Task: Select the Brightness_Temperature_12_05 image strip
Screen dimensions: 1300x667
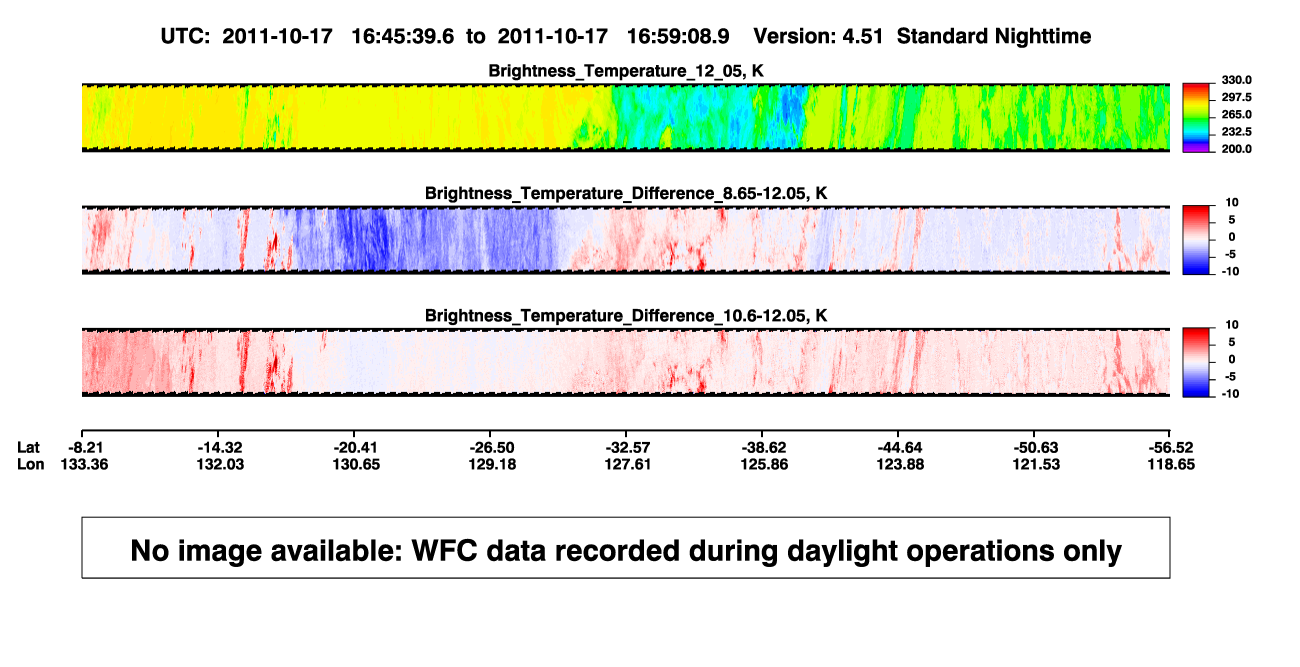Action: tap(626, 117)
